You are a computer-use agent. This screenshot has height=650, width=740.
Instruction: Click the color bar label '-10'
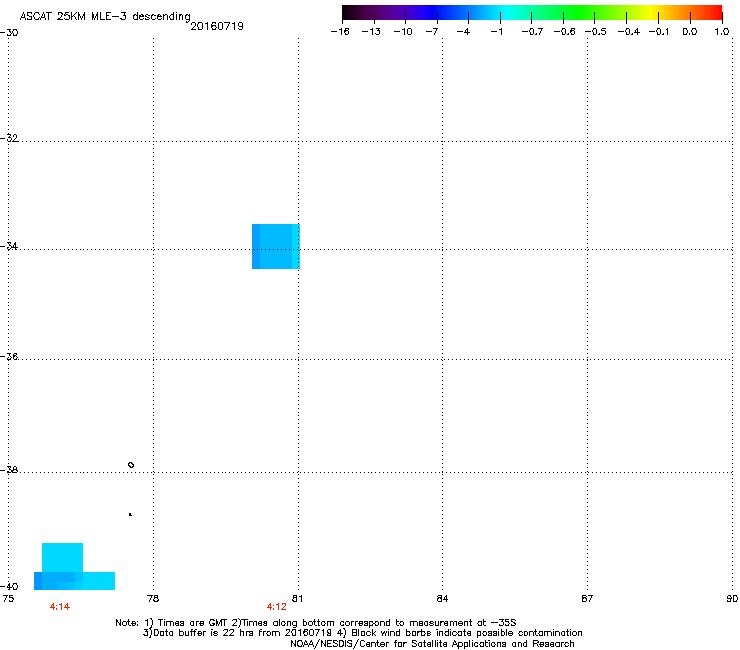(x=403, y=32)
